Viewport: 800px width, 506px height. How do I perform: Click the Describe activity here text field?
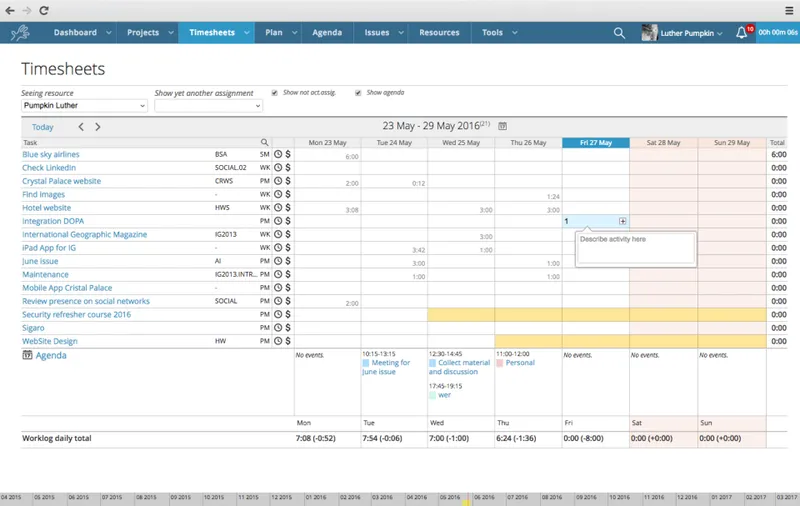point(636,248)
